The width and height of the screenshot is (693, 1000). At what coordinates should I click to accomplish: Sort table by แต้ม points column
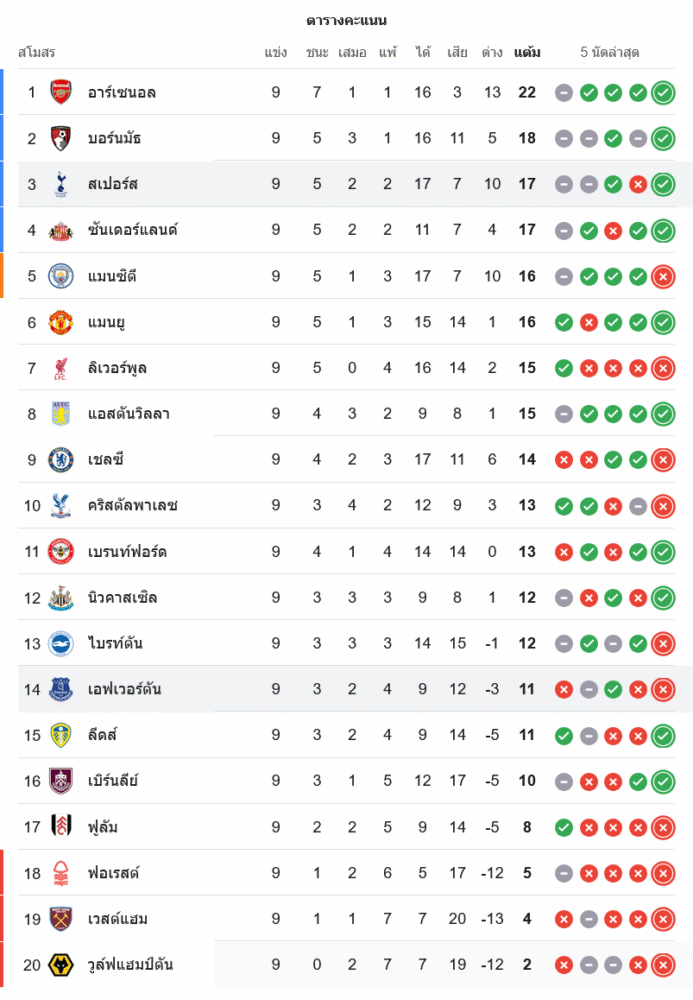click(x=527, y=52)
